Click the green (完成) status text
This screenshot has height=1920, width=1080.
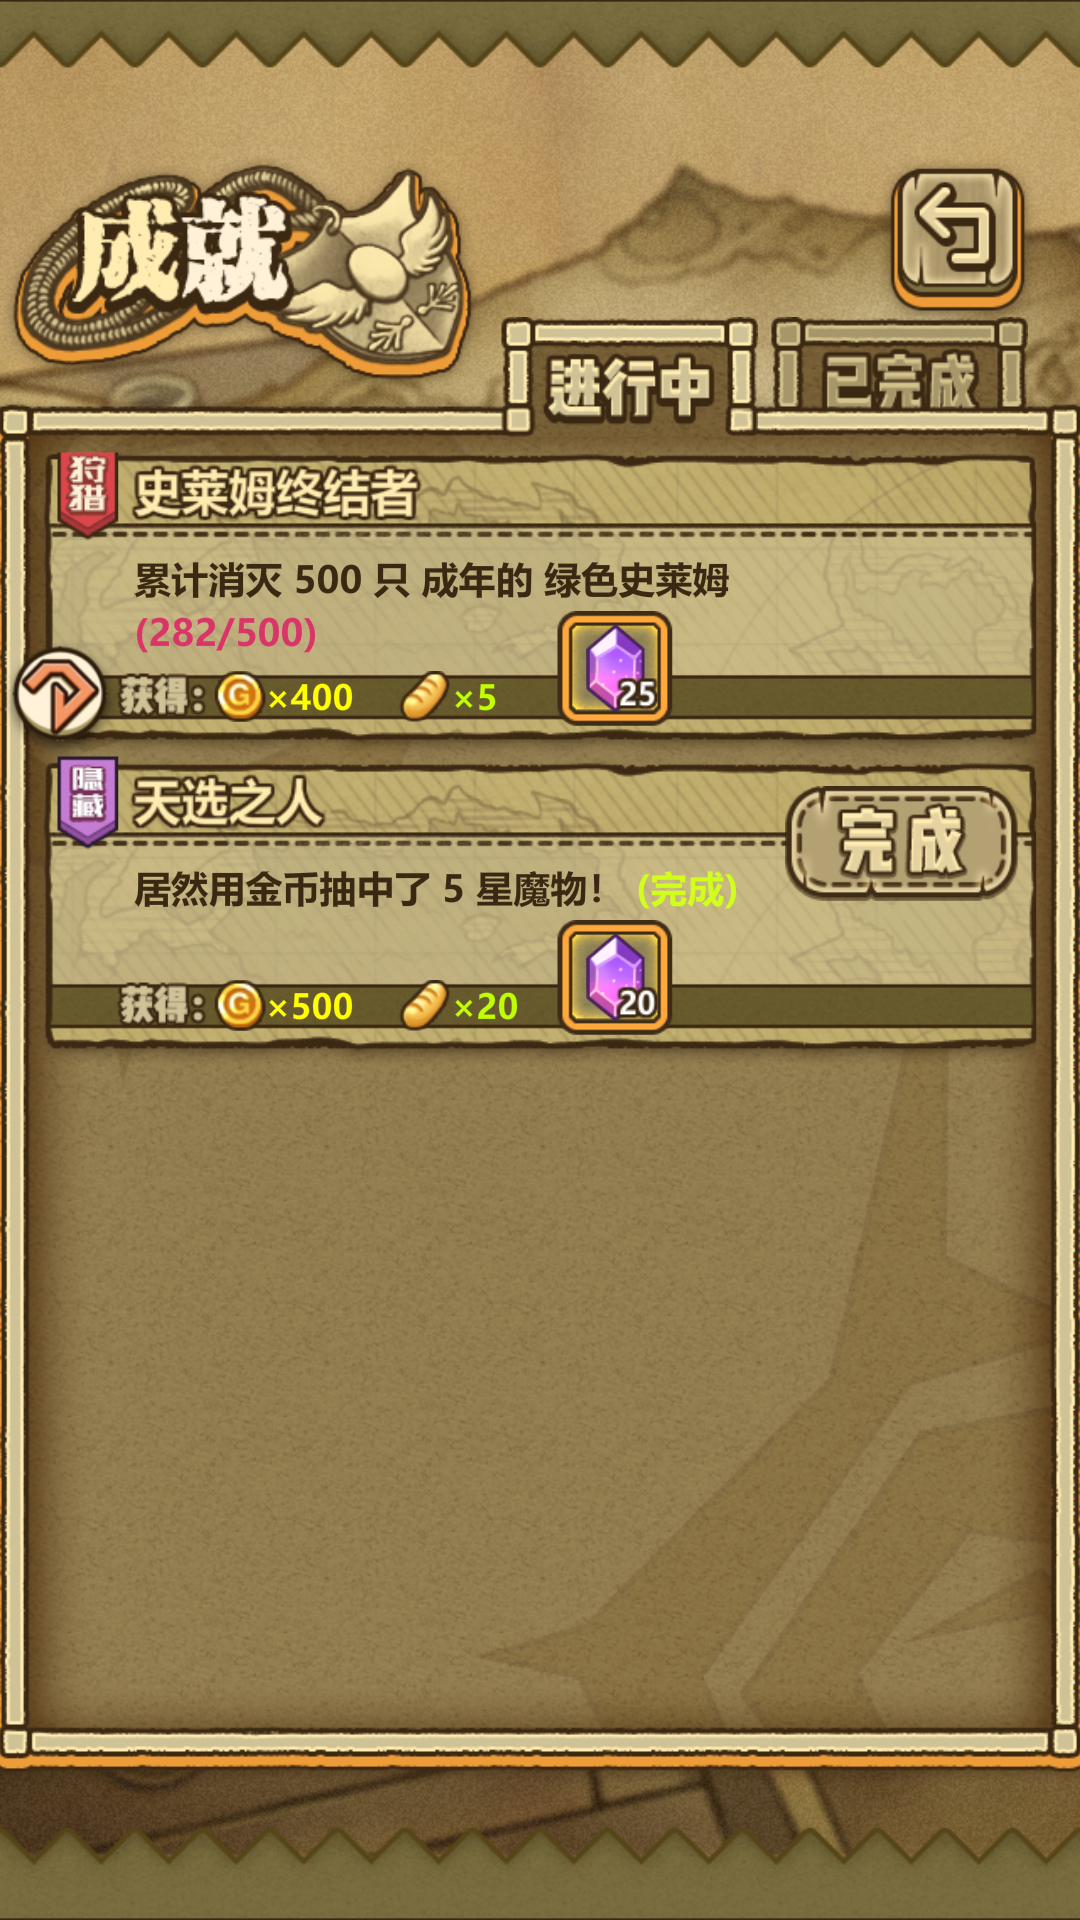687,889
